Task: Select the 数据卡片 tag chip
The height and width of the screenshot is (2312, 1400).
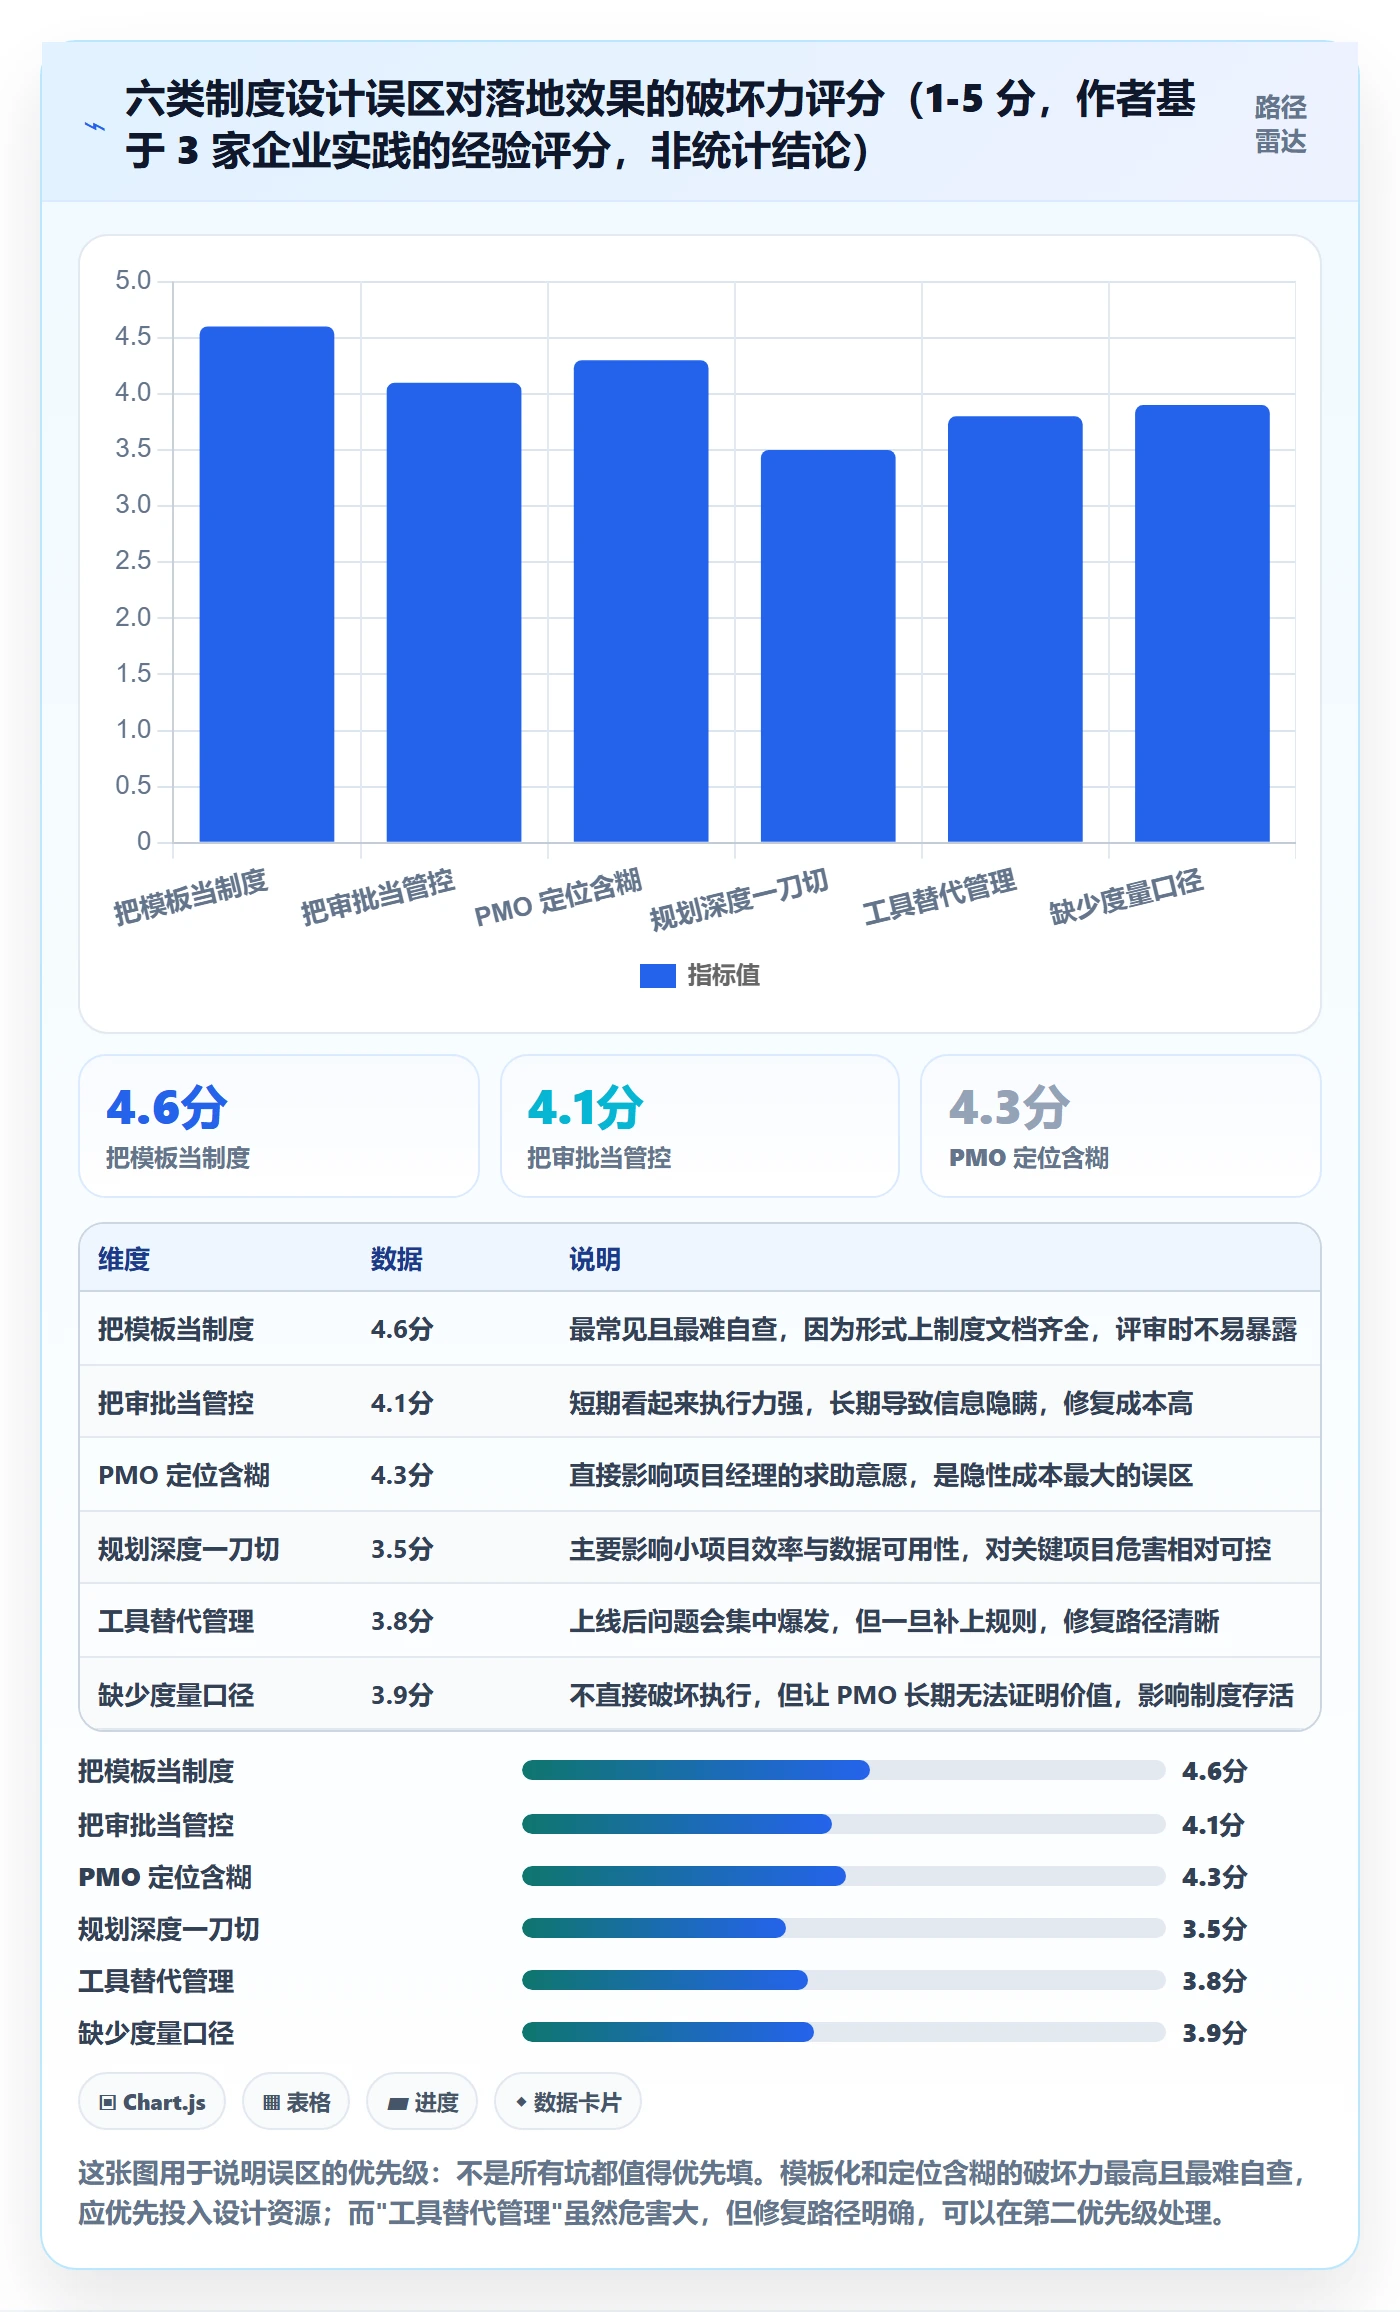Action: (568, 2102)
